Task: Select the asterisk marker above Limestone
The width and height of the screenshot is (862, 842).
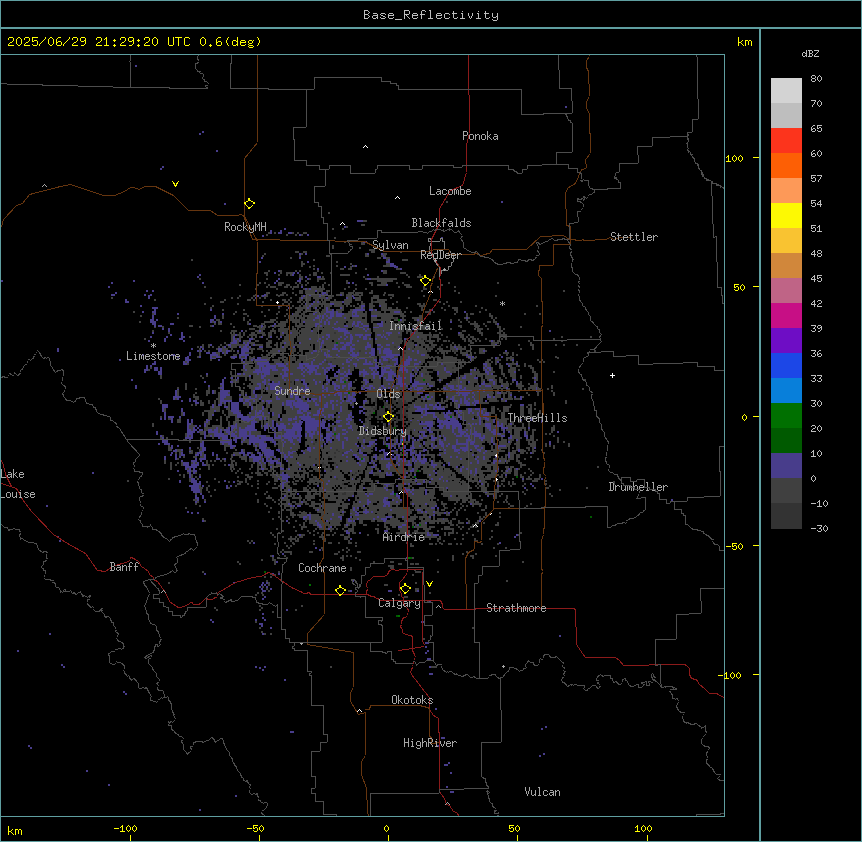Action: click(x=153, y=346)
